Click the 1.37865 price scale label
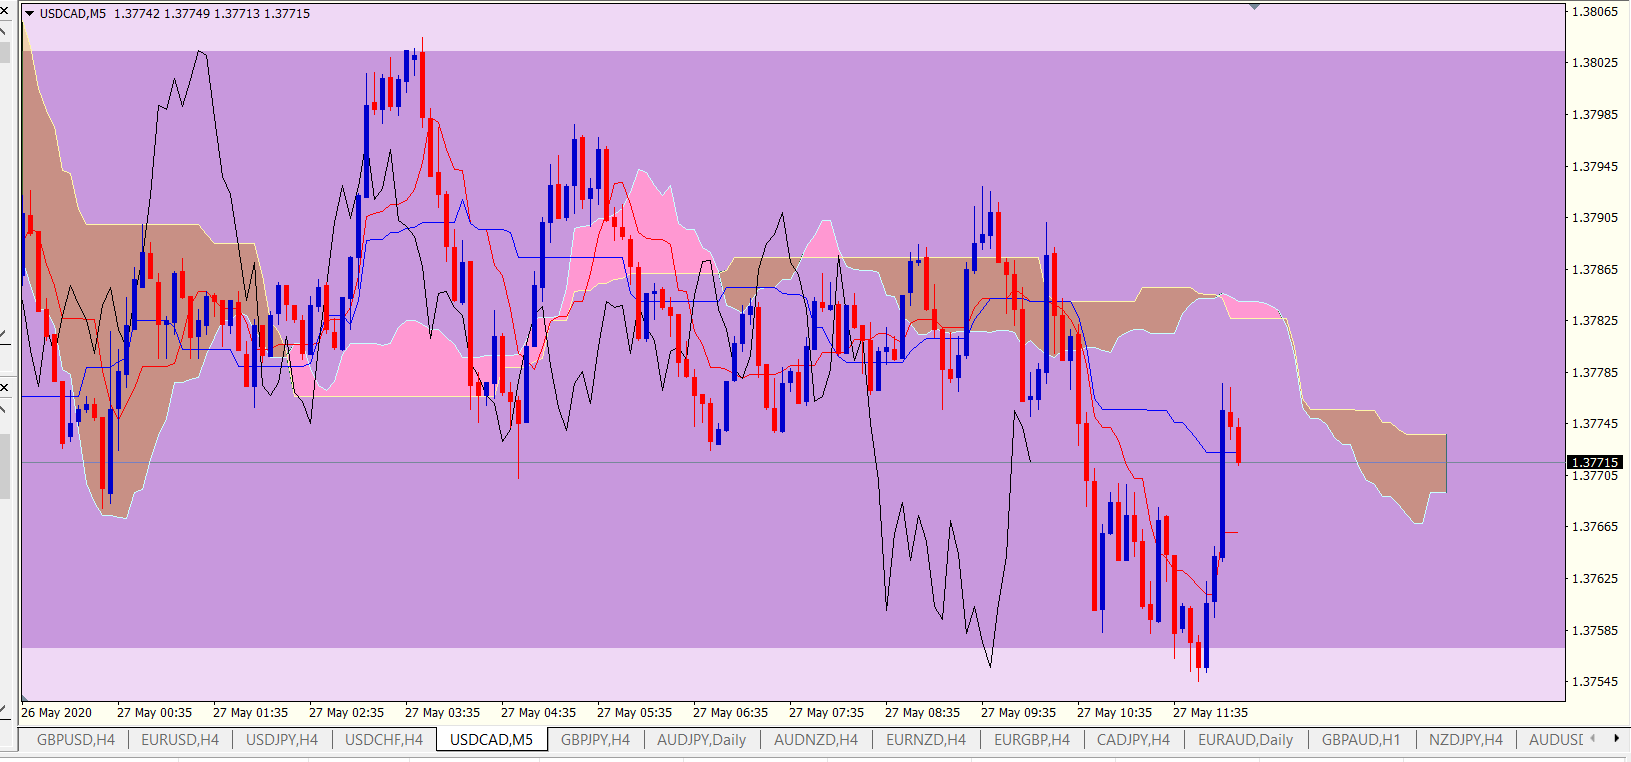This screenshot has height=762, width=1631. (1595, 270)
